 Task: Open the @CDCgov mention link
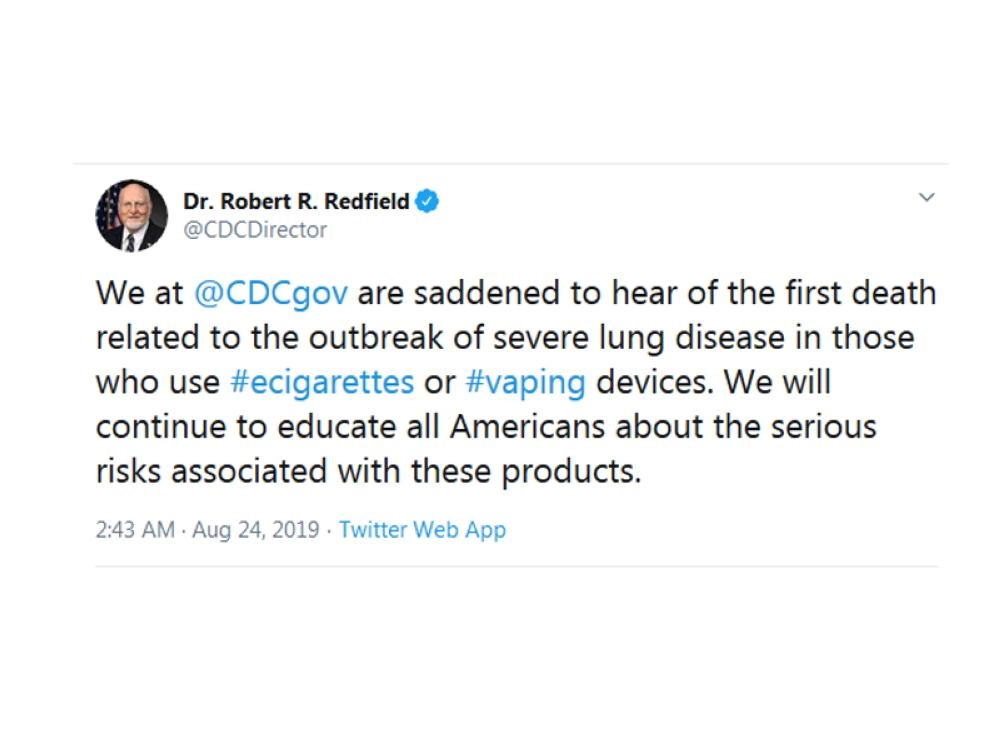(x=270, y=294)
